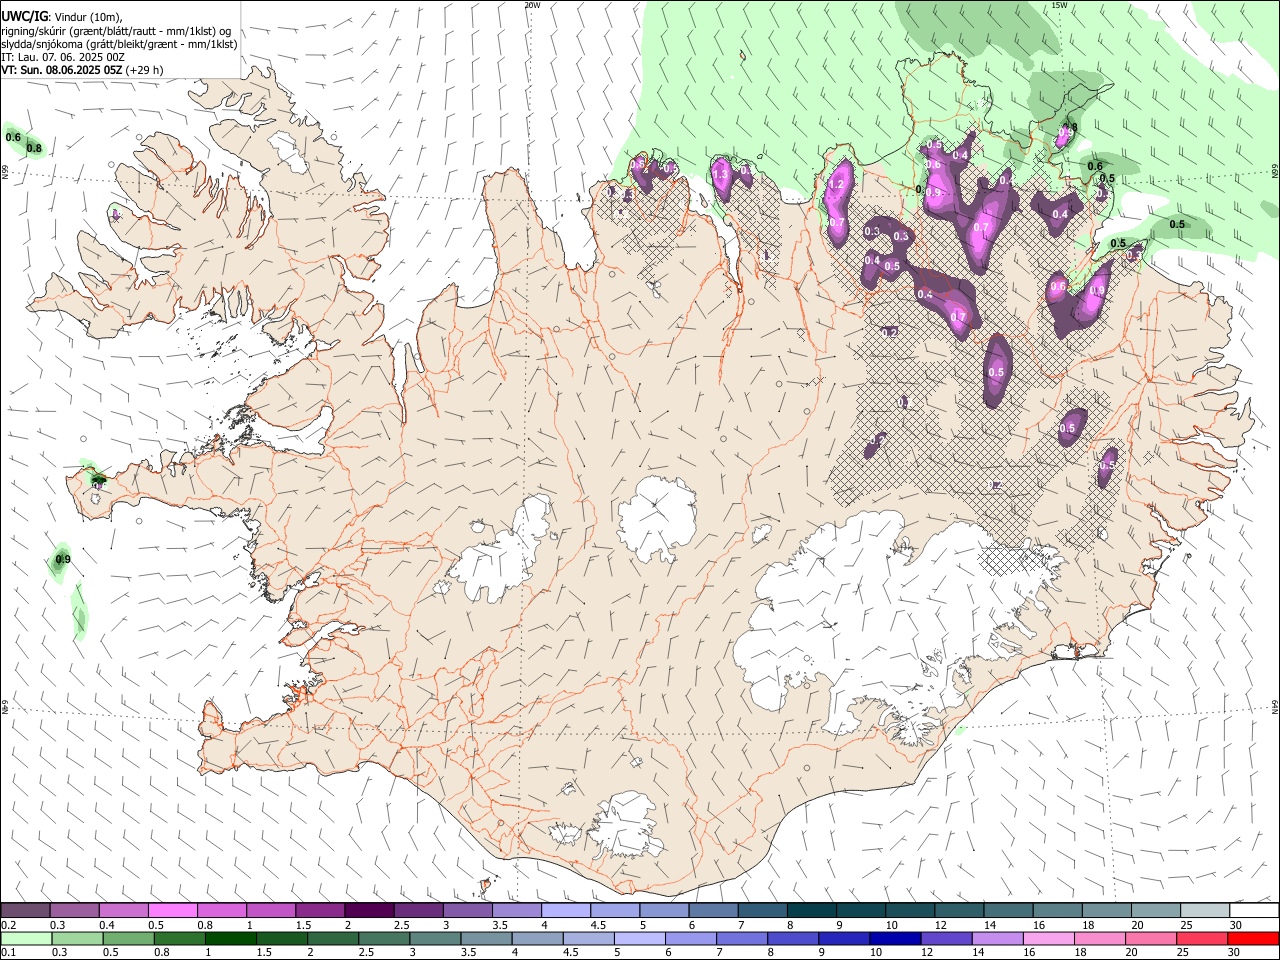Select white swatch labeled 30 in upper legend
Viewport: 1280px width, 960px height.
tap(1254, 911)
